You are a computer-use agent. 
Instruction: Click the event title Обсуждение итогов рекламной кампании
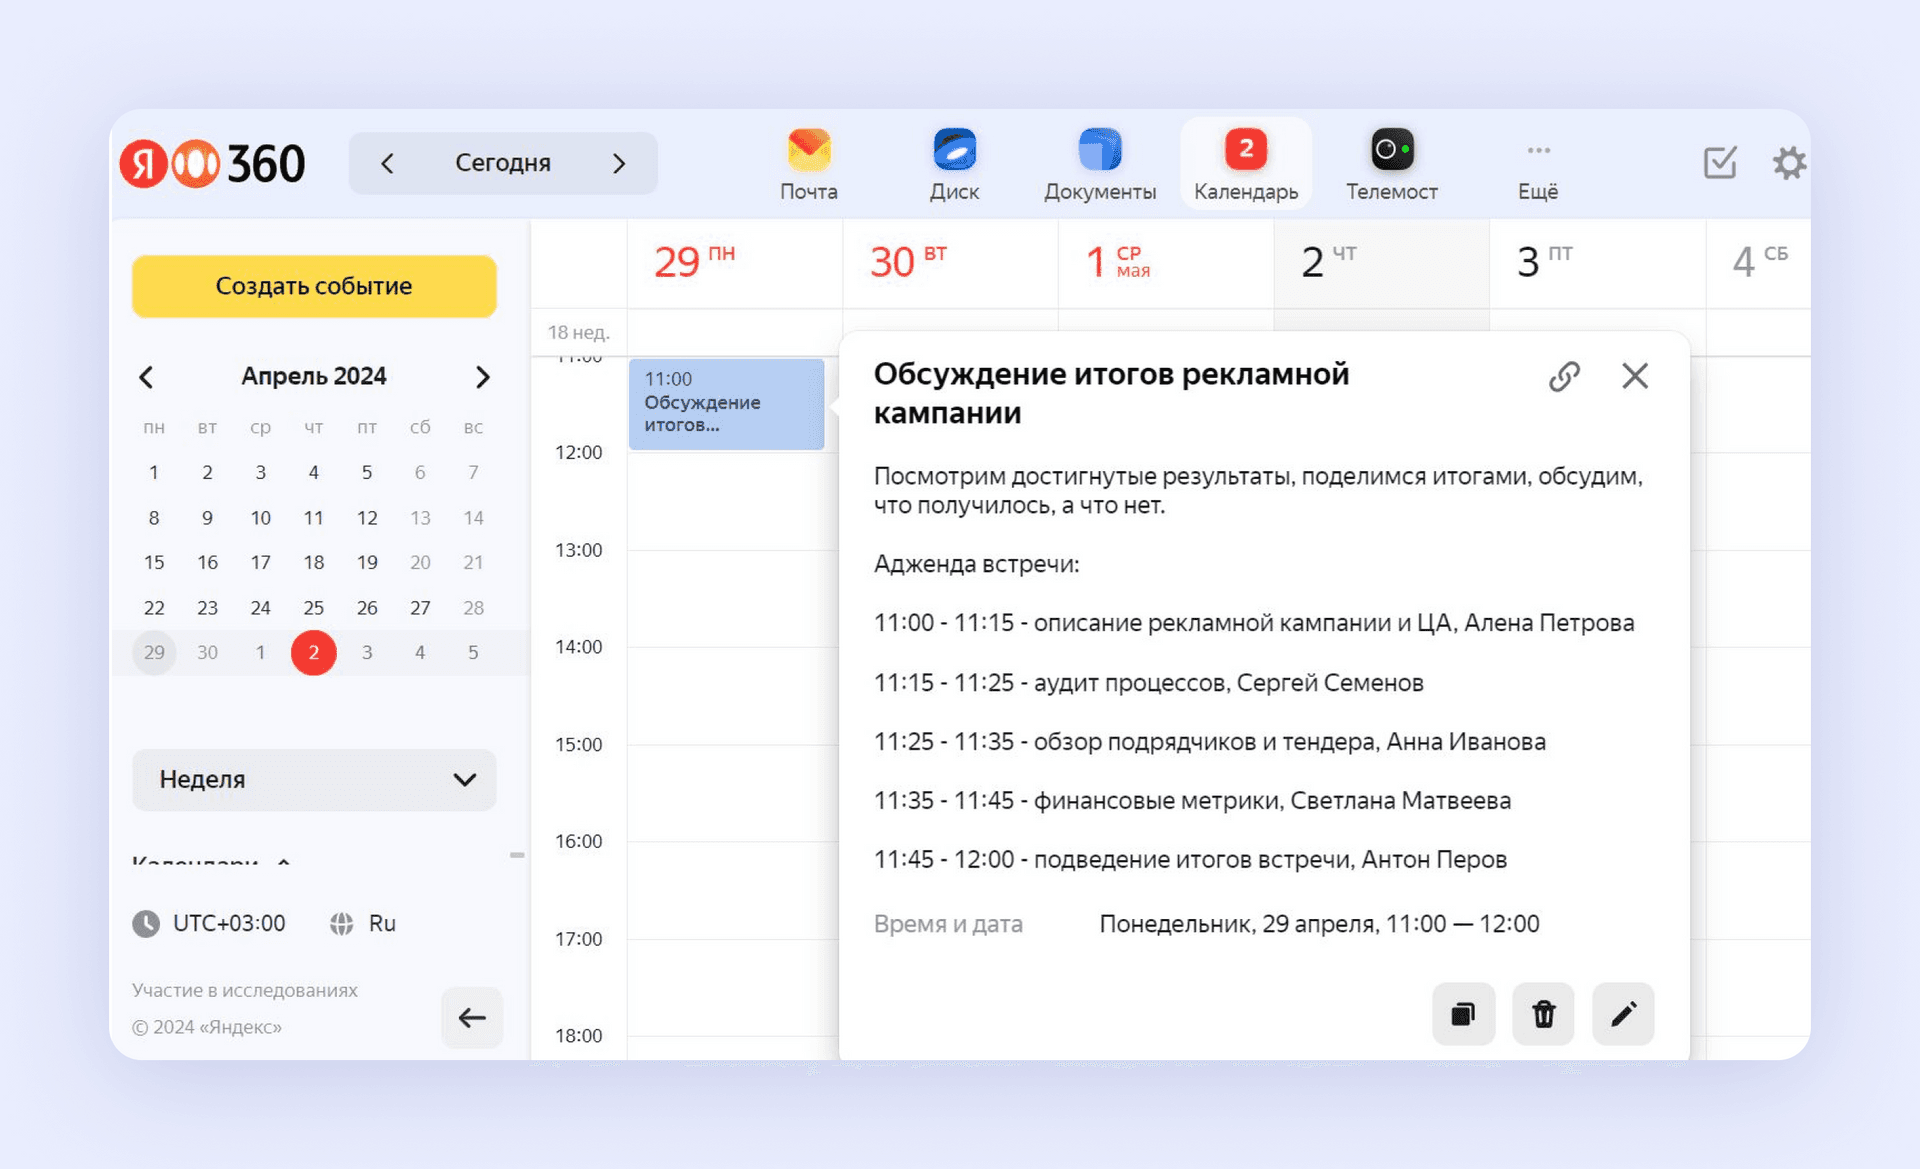tap(1111, 393)
